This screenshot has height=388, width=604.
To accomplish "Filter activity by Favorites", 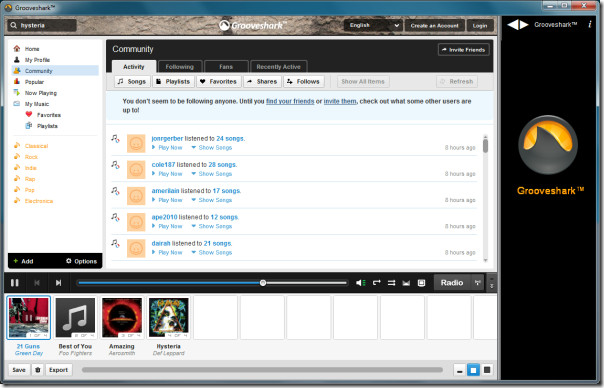I will tap(219, 82).
